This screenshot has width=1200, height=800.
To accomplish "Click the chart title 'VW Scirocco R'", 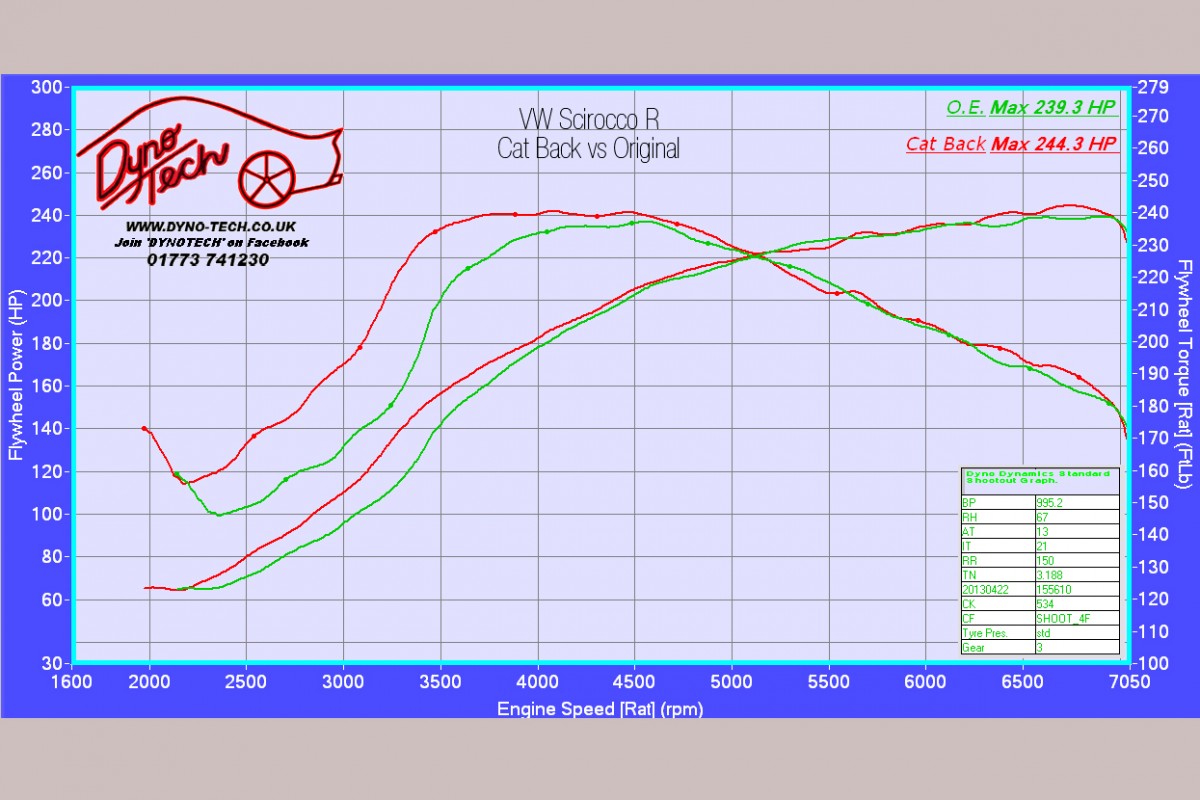I will click(x=589, y=119).
